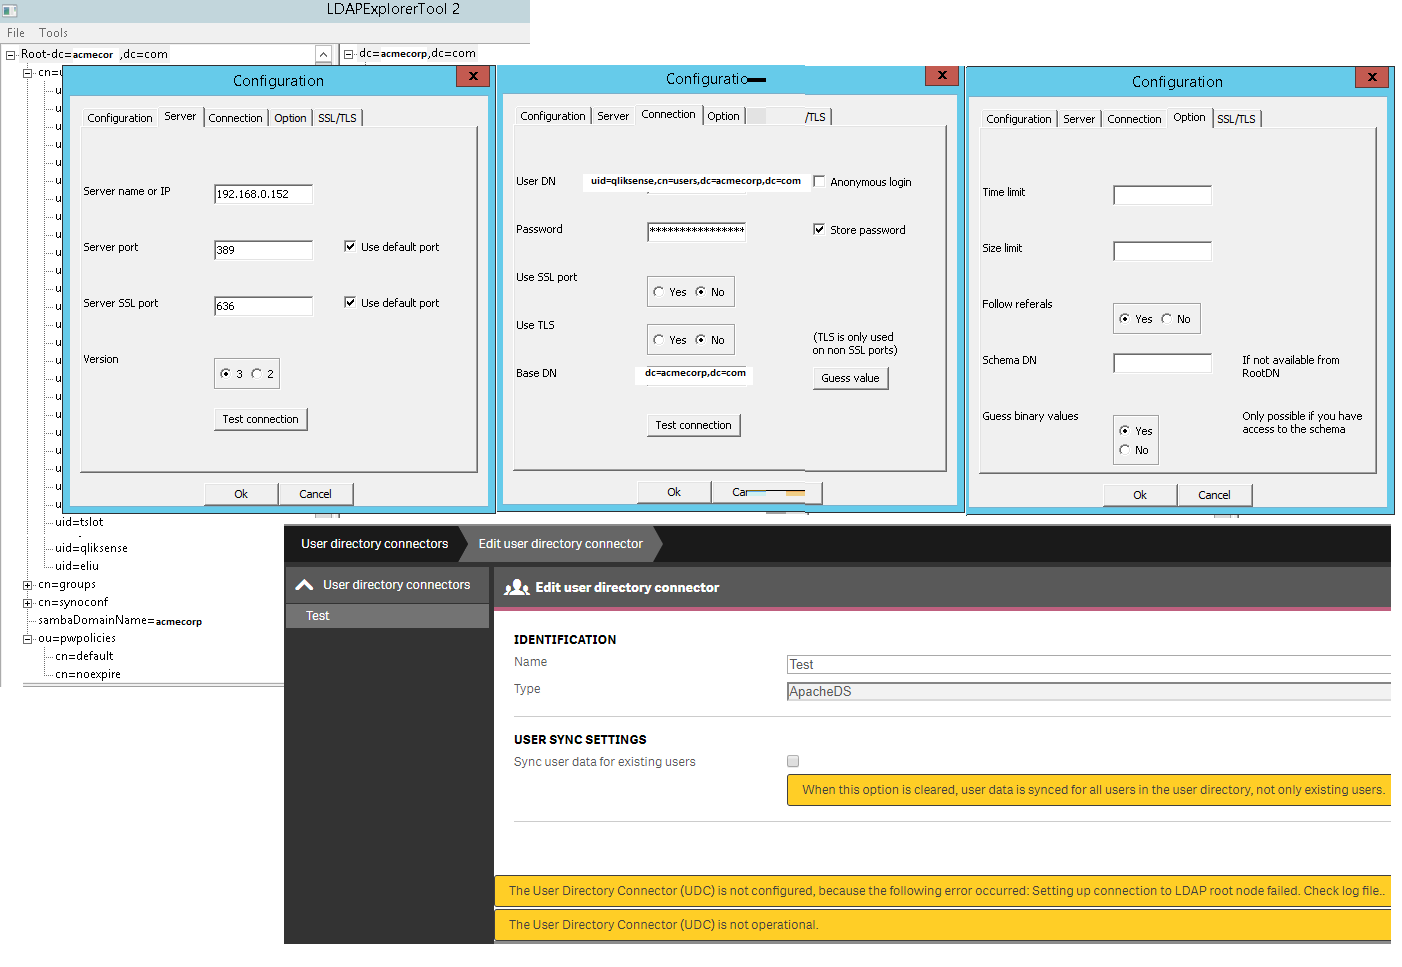Expand the cn=groups tree node

click(28, 585)
